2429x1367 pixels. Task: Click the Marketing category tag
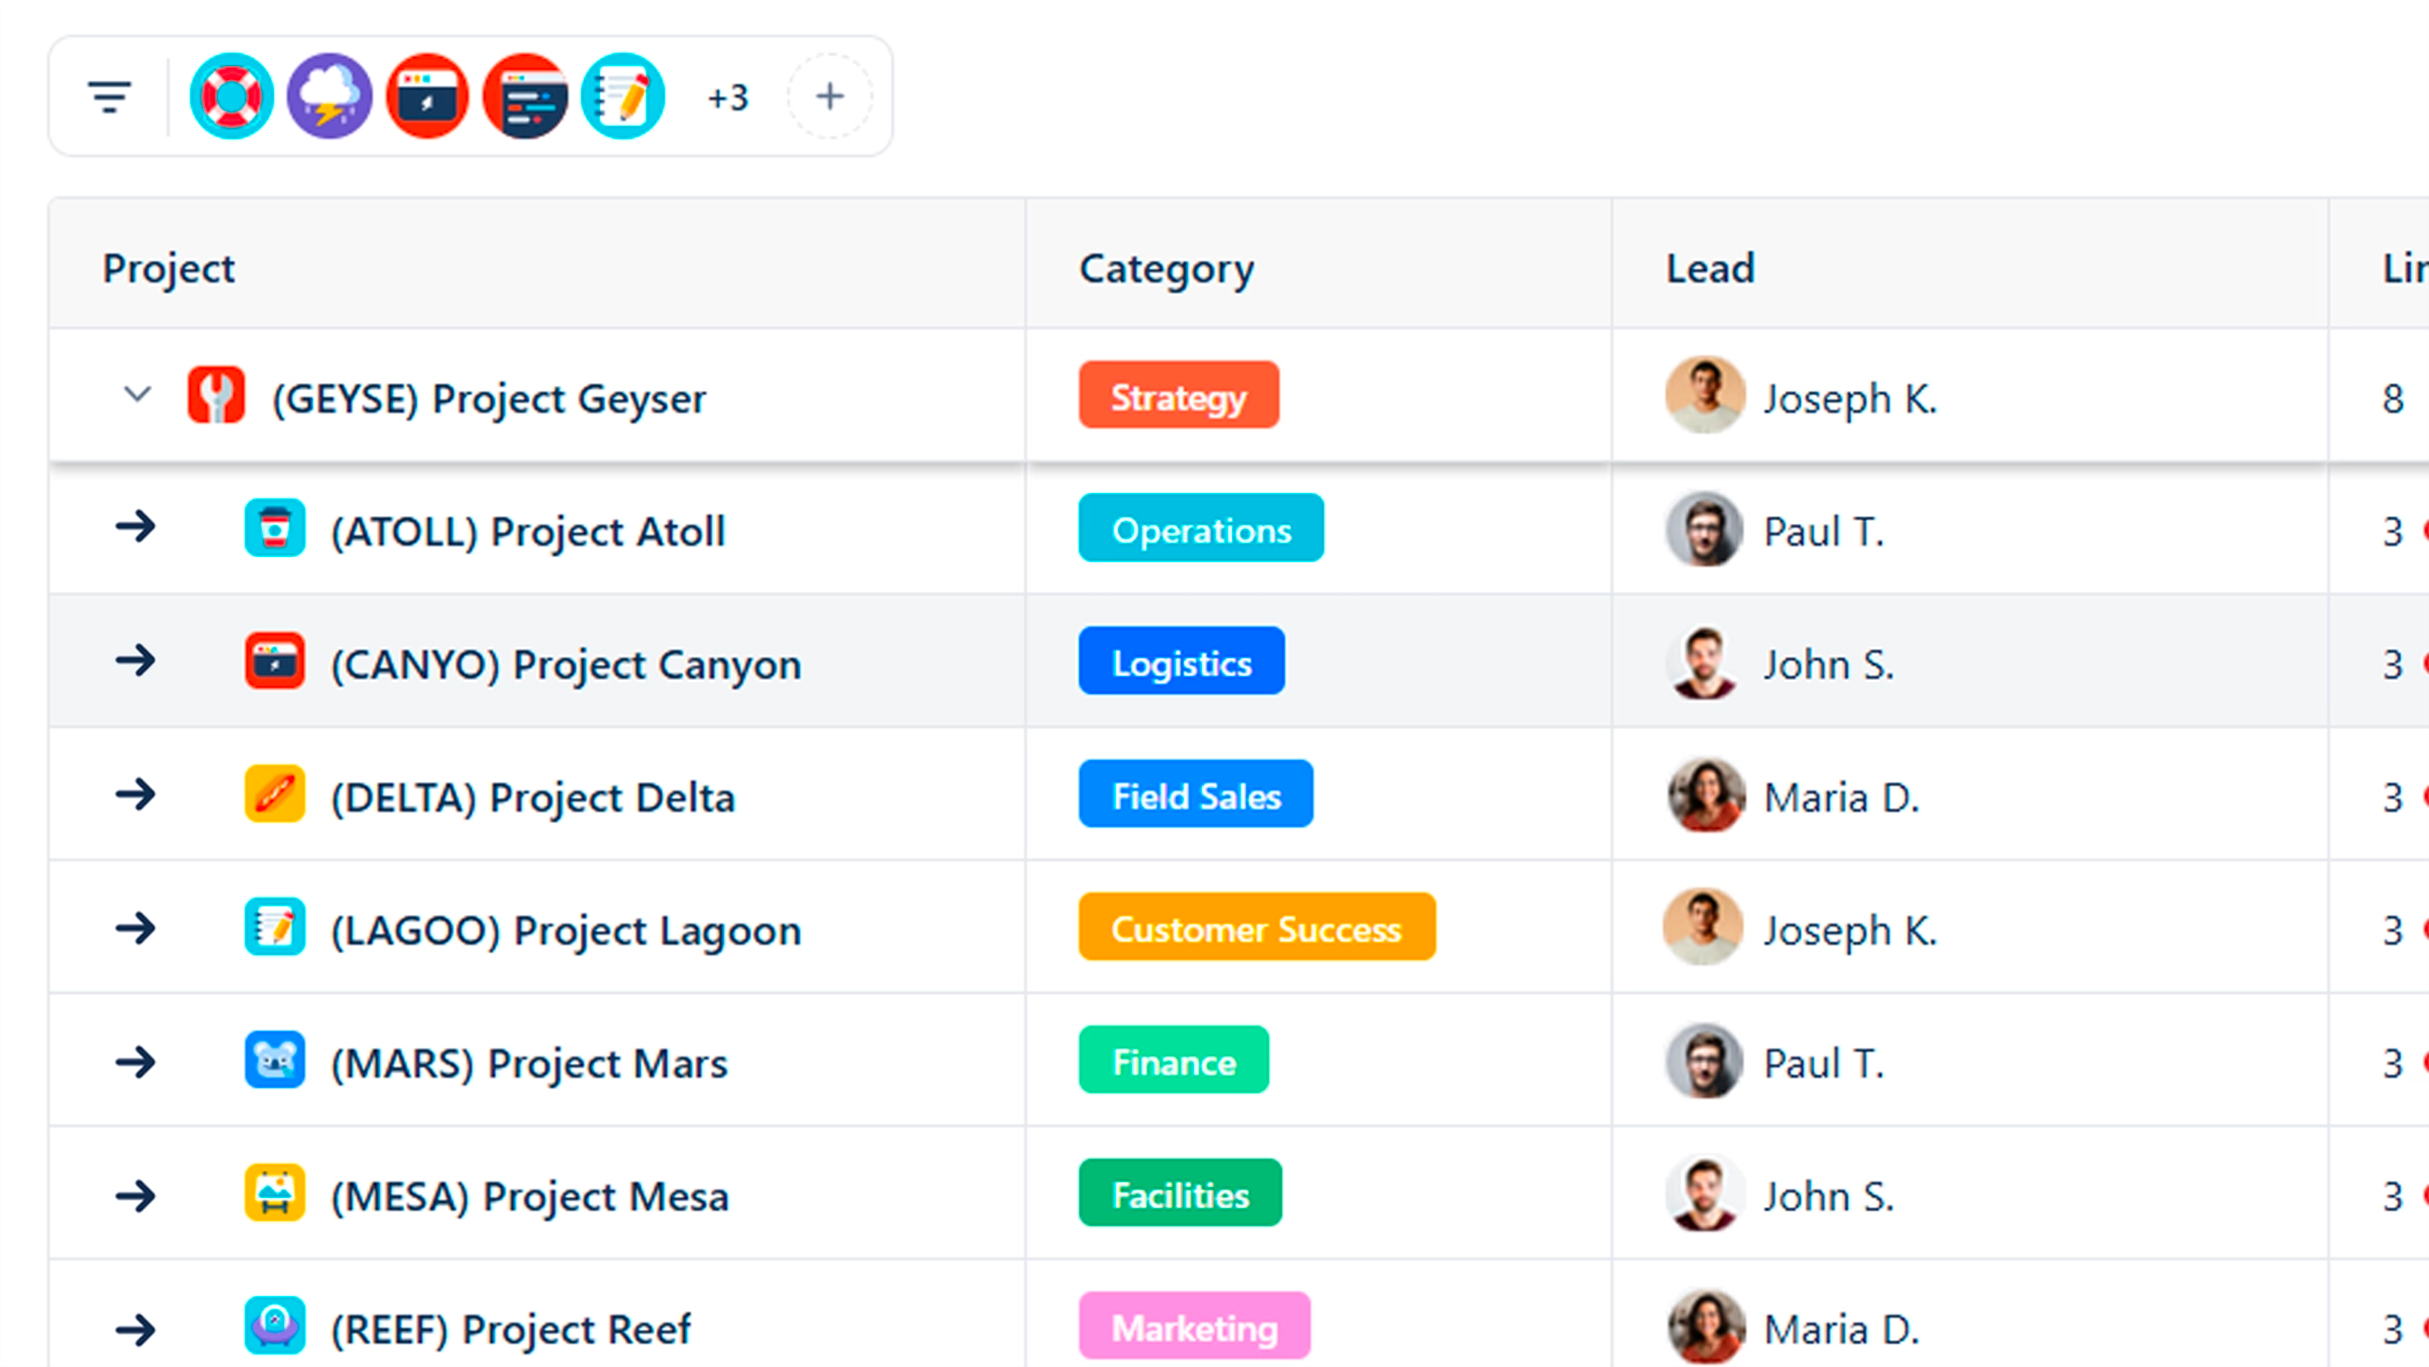tap(1194, 1327)
